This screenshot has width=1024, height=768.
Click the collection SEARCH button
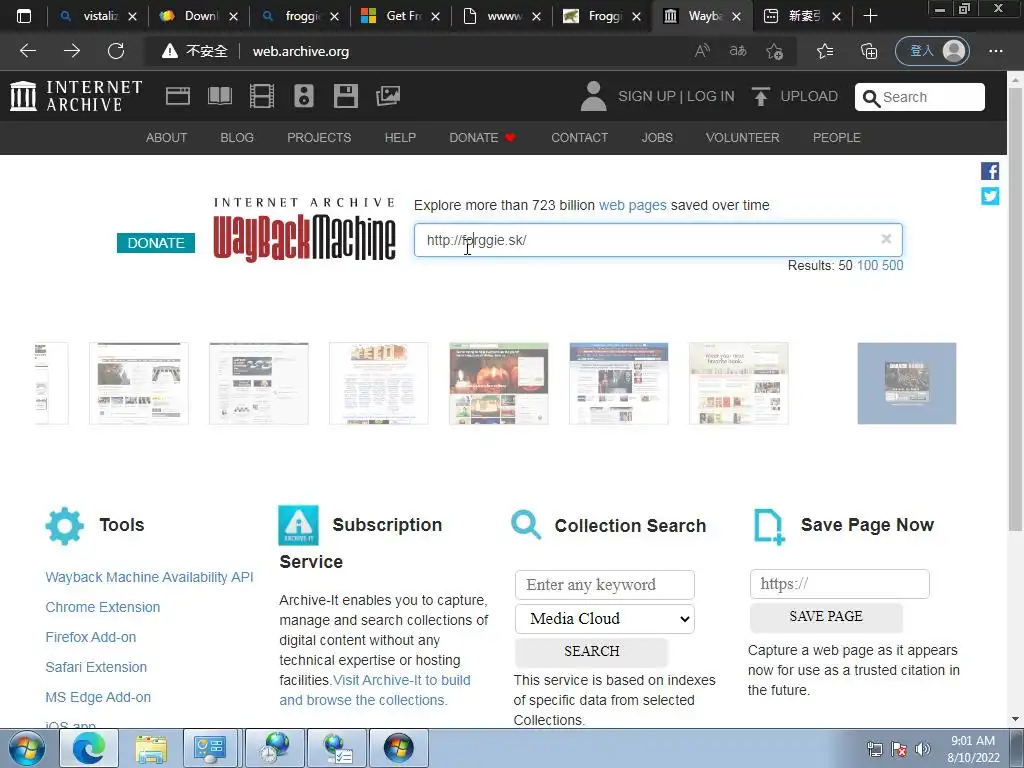592,651
